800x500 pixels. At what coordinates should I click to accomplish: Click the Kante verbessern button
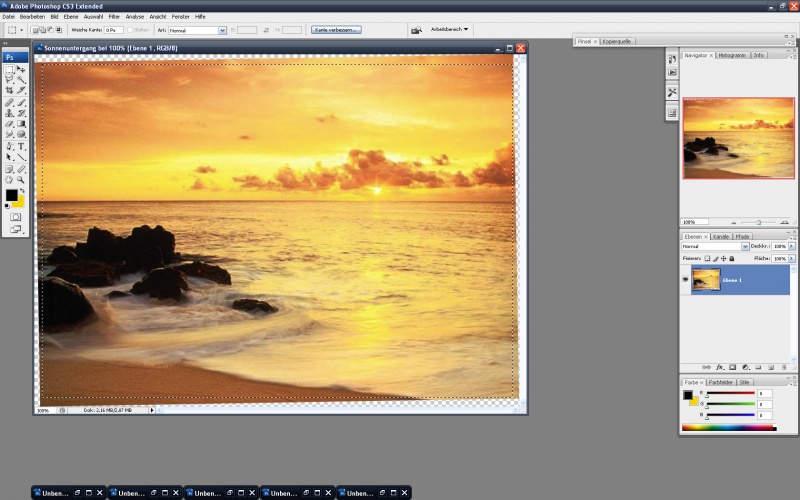coord(336,30)
